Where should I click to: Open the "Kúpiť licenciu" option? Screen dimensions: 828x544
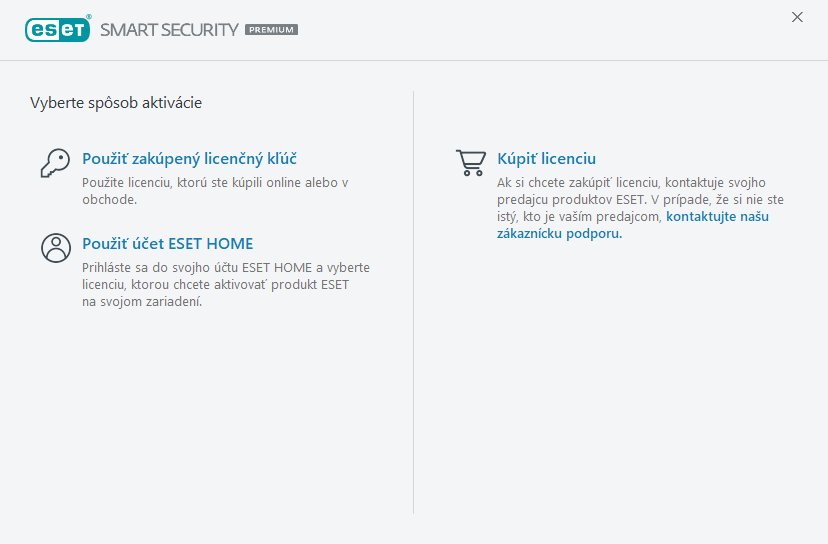point(546,159)
